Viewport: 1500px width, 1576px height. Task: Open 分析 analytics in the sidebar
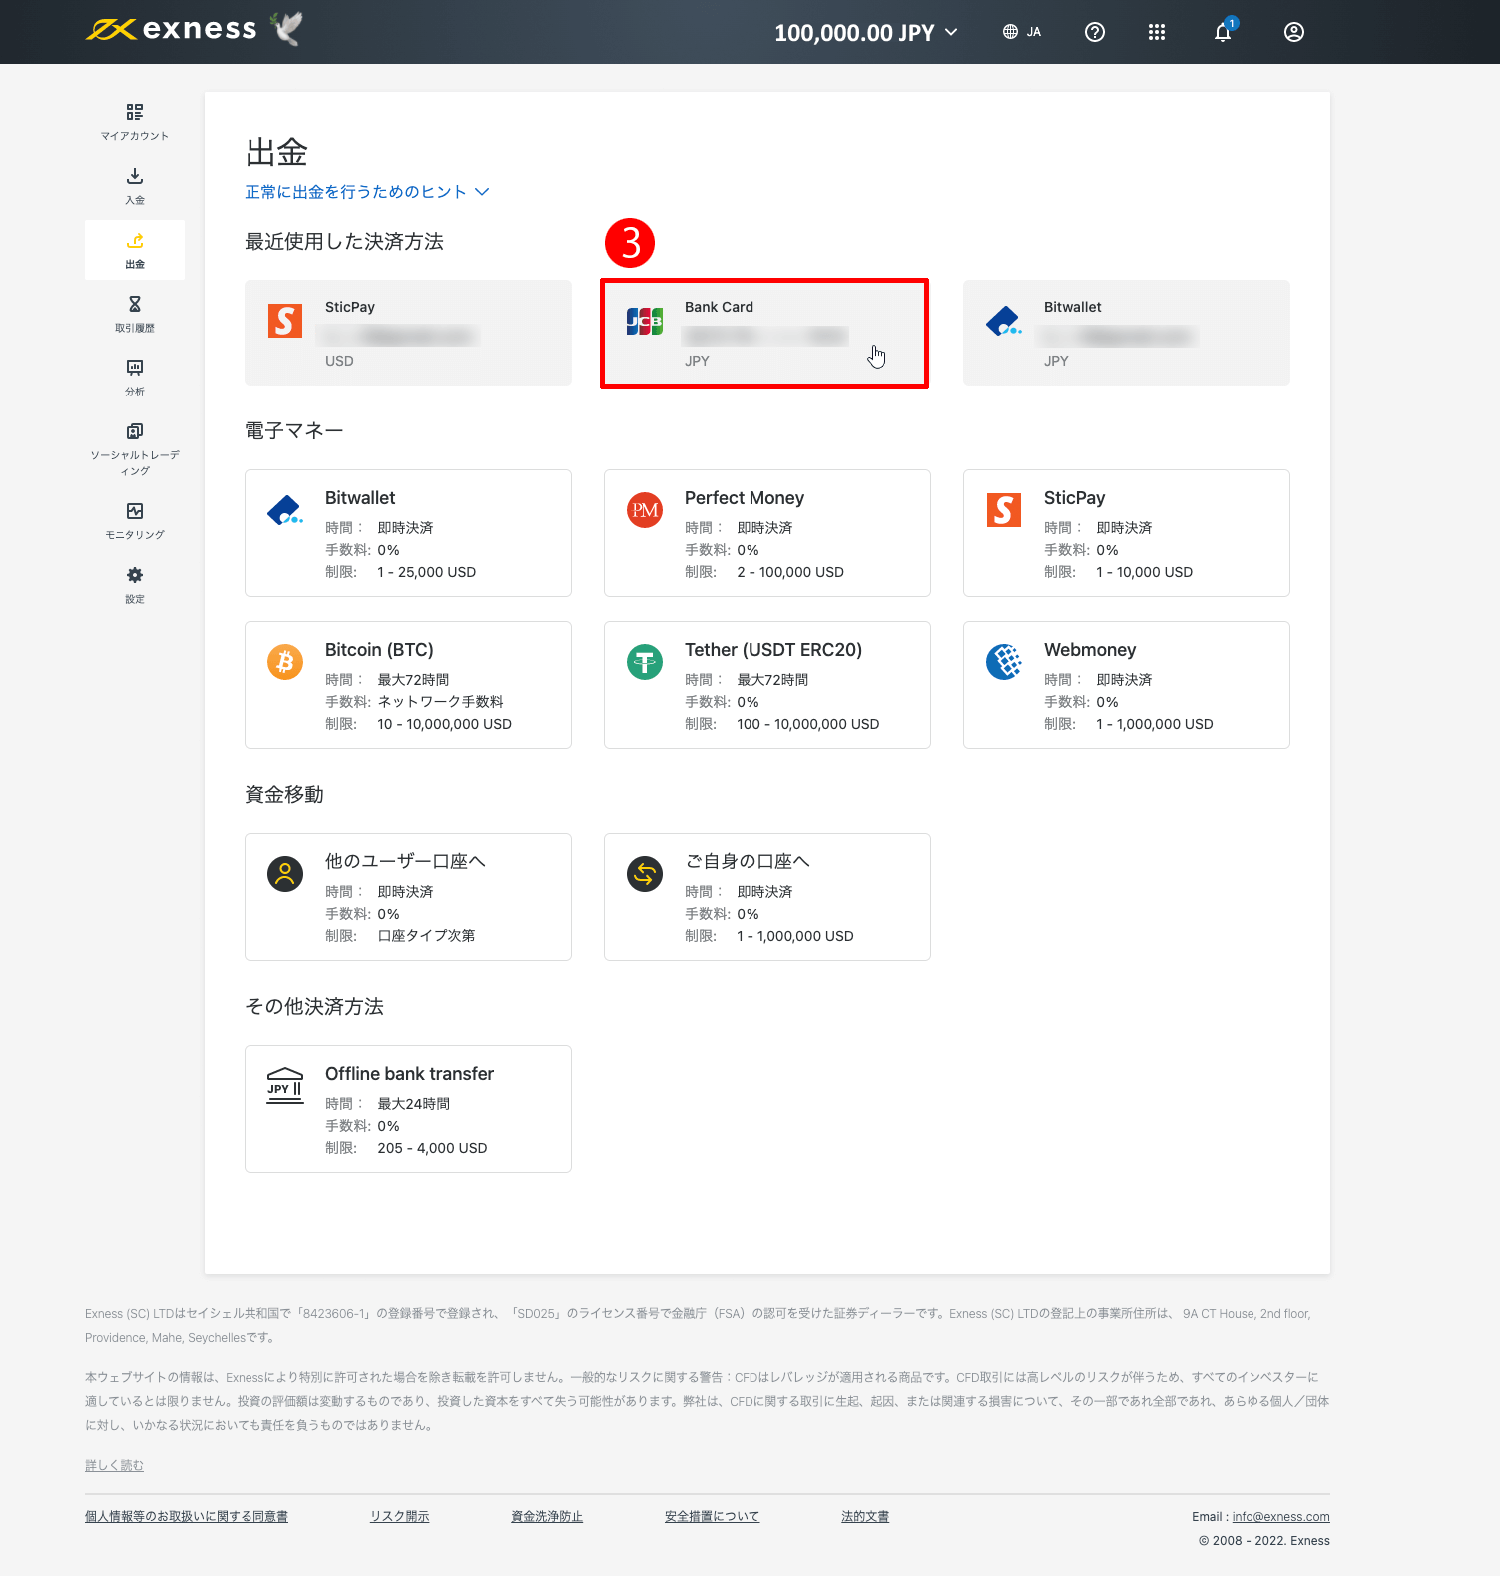[135, 378]
